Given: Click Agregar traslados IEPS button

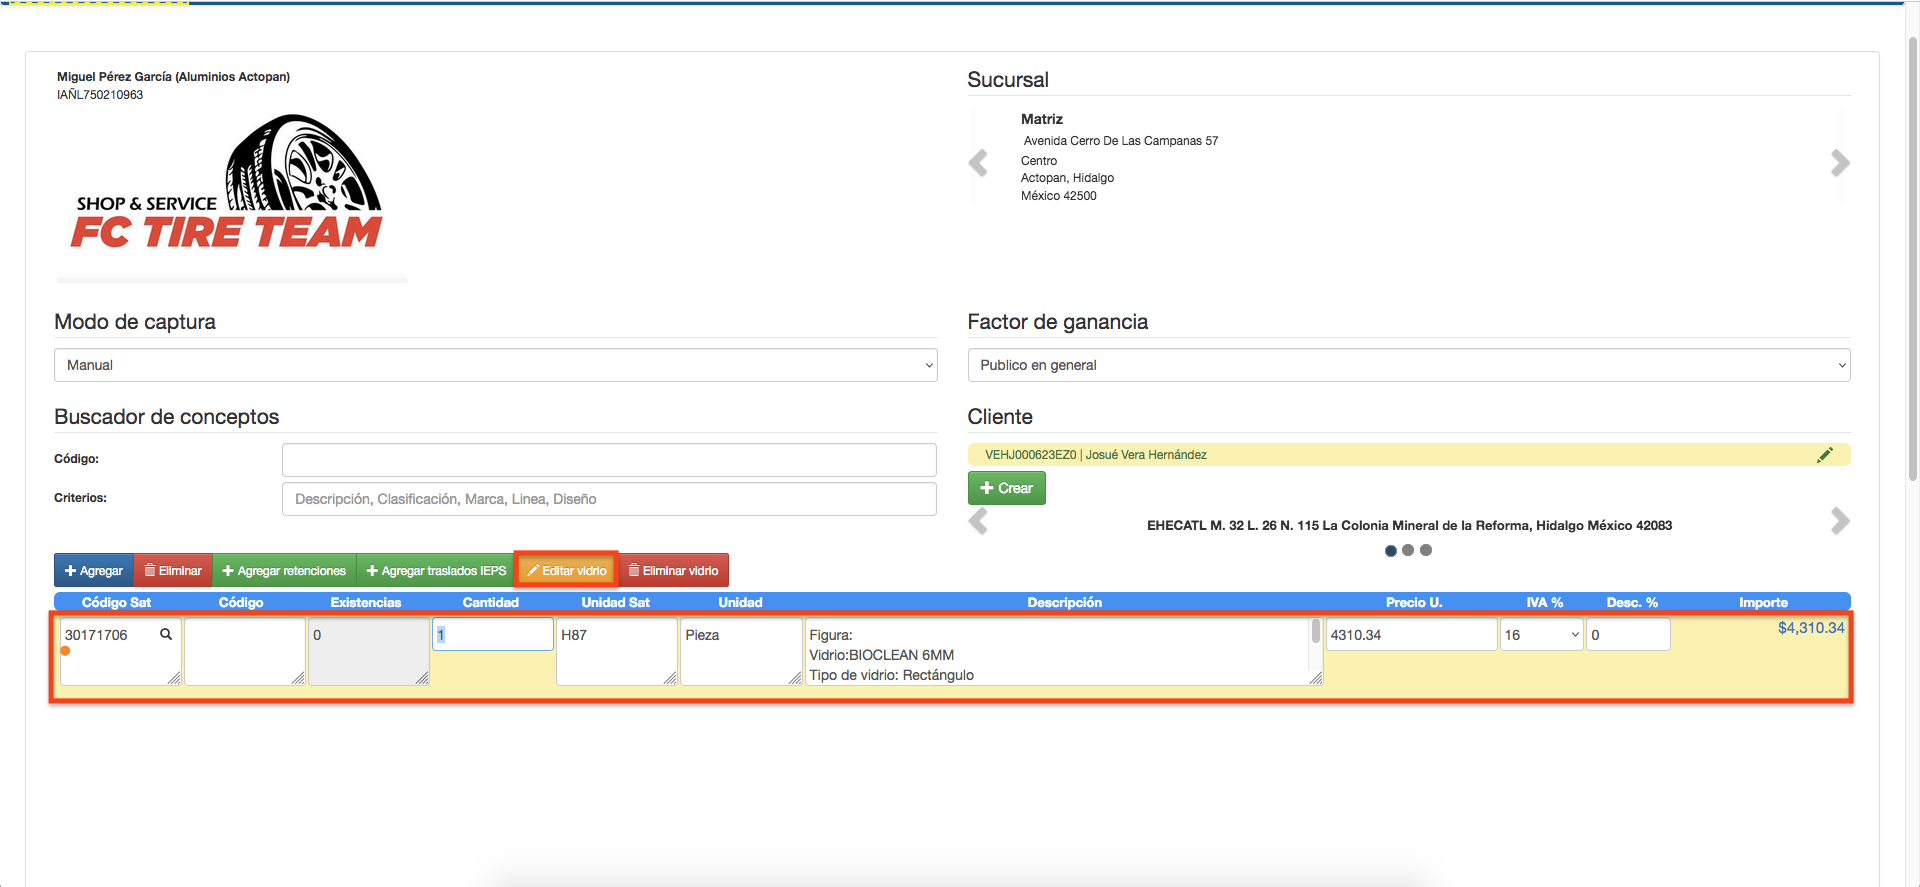Looking at the screenshot, I should click(436, 571).
